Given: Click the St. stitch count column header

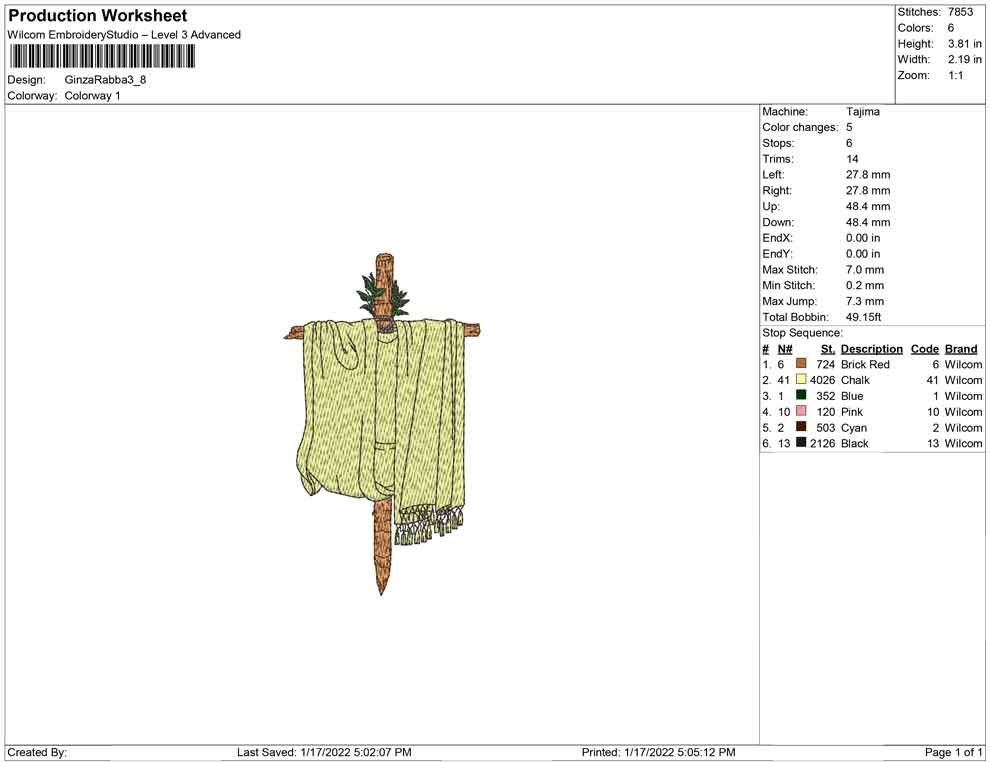Looking at the screenshot, I should (x=827, y=349).
